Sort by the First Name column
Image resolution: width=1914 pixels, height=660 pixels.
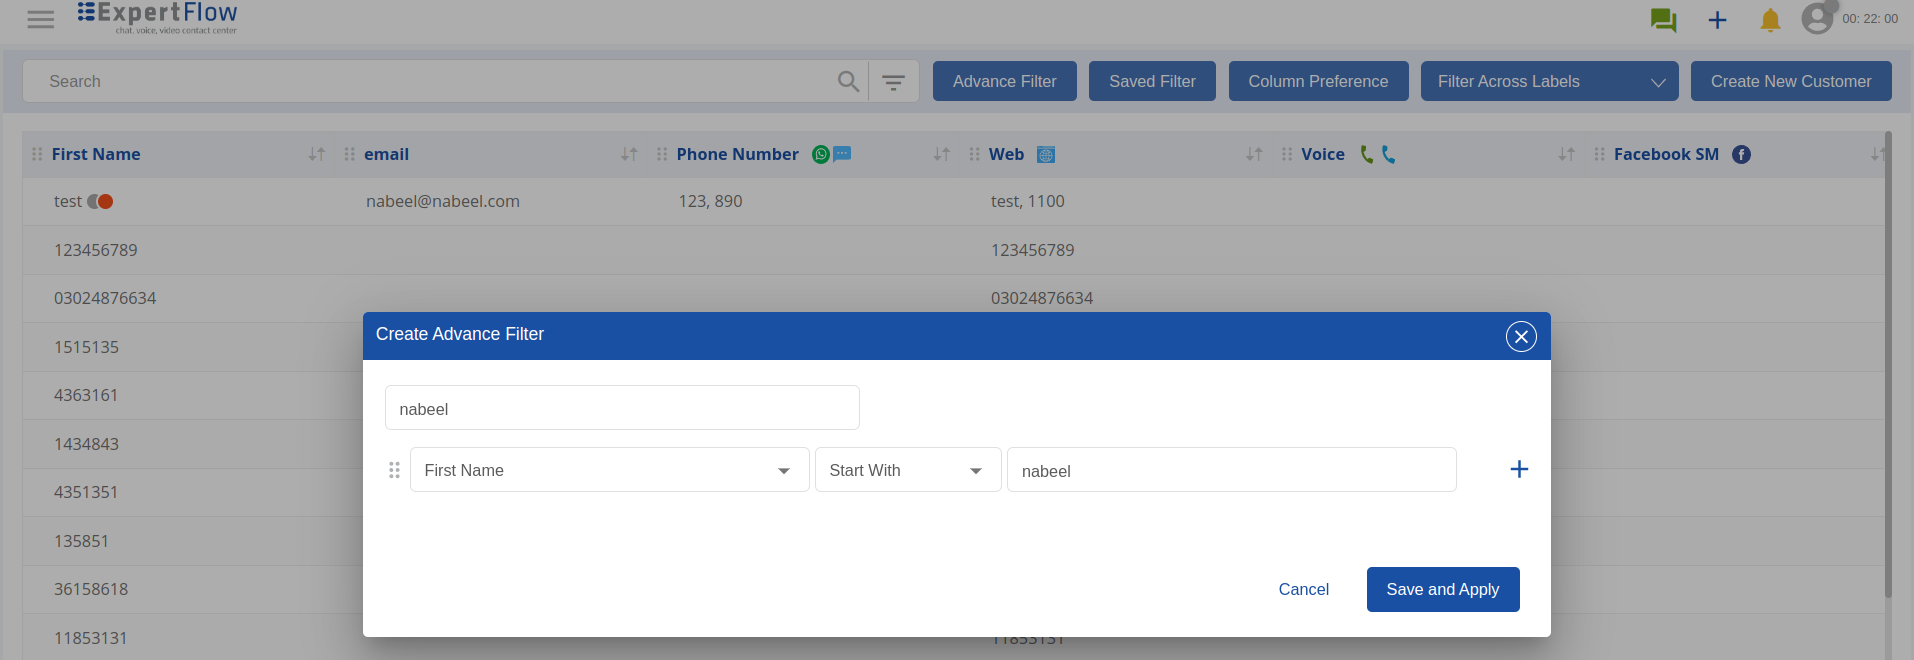[x=316, y=154]
